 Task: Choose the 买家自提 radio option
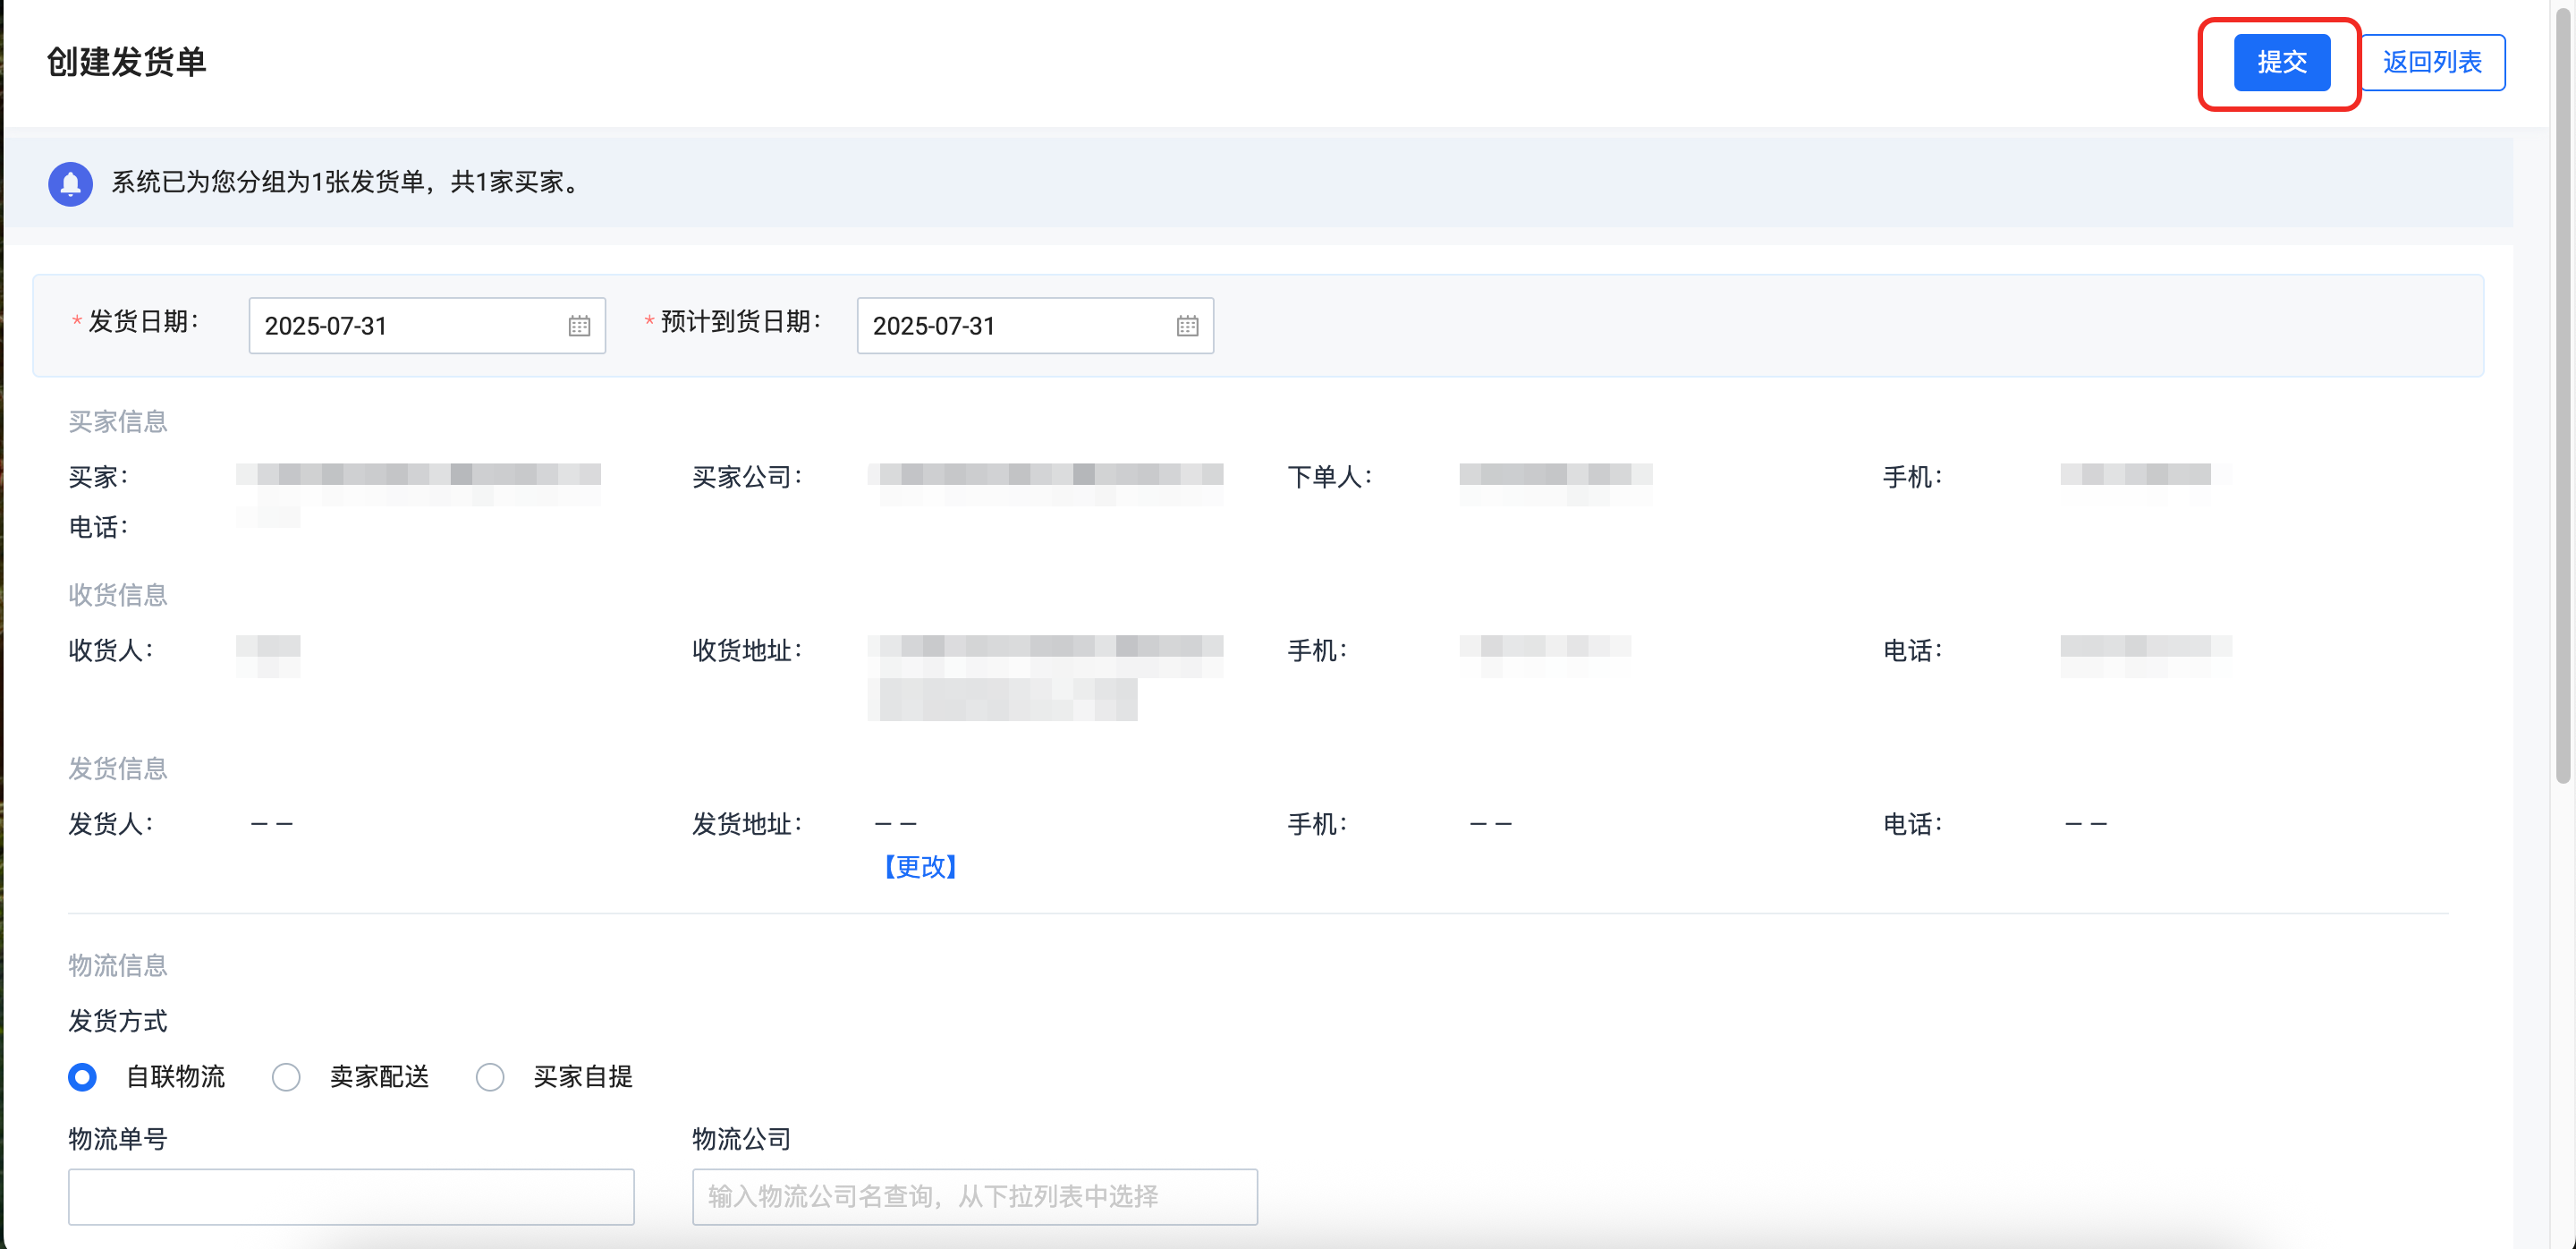(x=490, y=1077)
